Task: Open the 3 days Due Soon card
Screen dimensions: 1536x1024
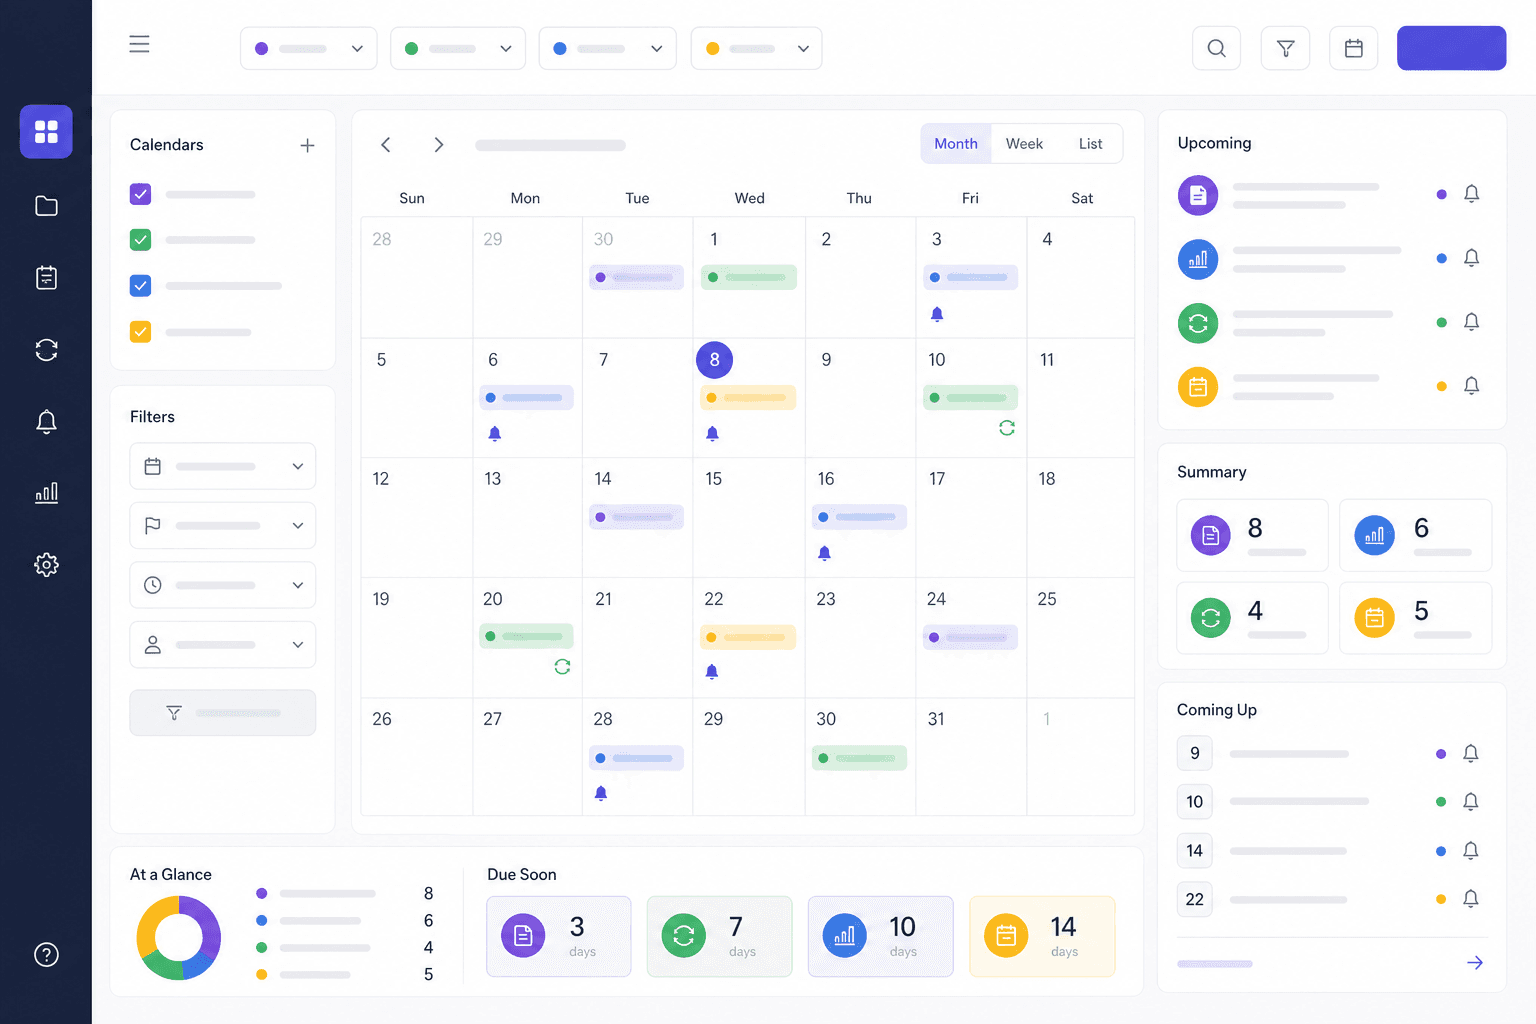Action: coord(559,936)
